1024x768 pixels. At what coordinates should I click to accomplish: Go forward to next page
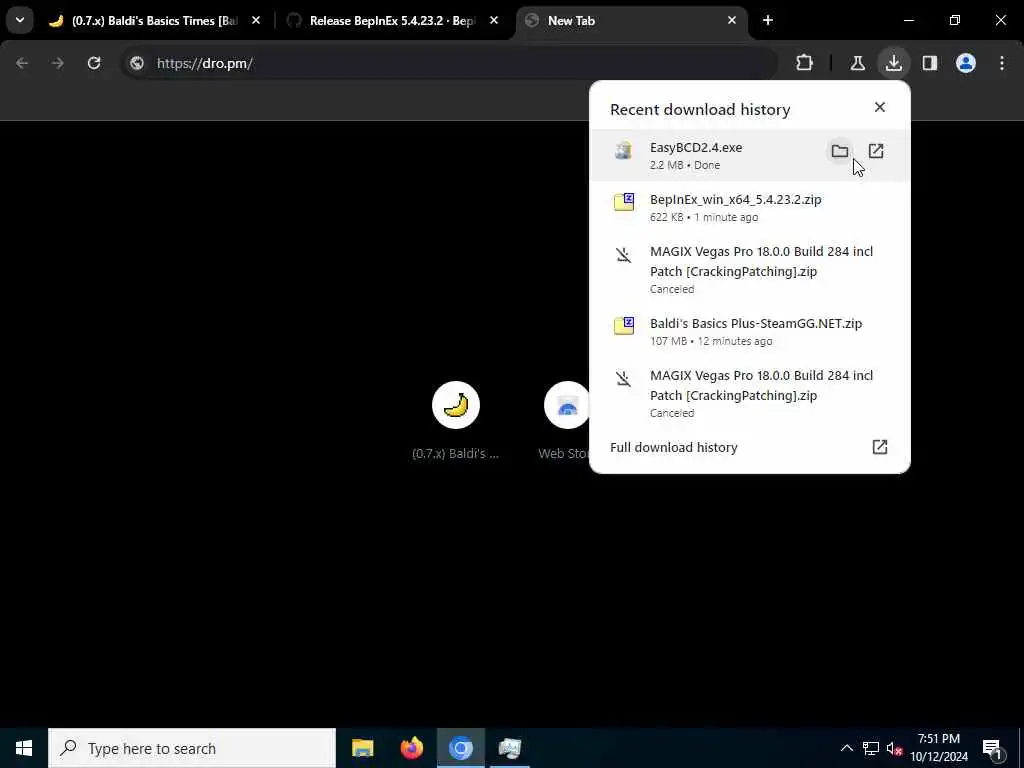pyautogui.click(x=58, y=63)
